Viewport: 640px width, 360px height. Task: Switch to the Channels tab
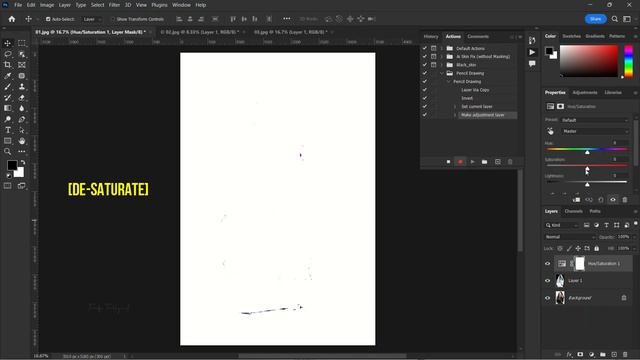pyautogui.click(x=573, y=211)
